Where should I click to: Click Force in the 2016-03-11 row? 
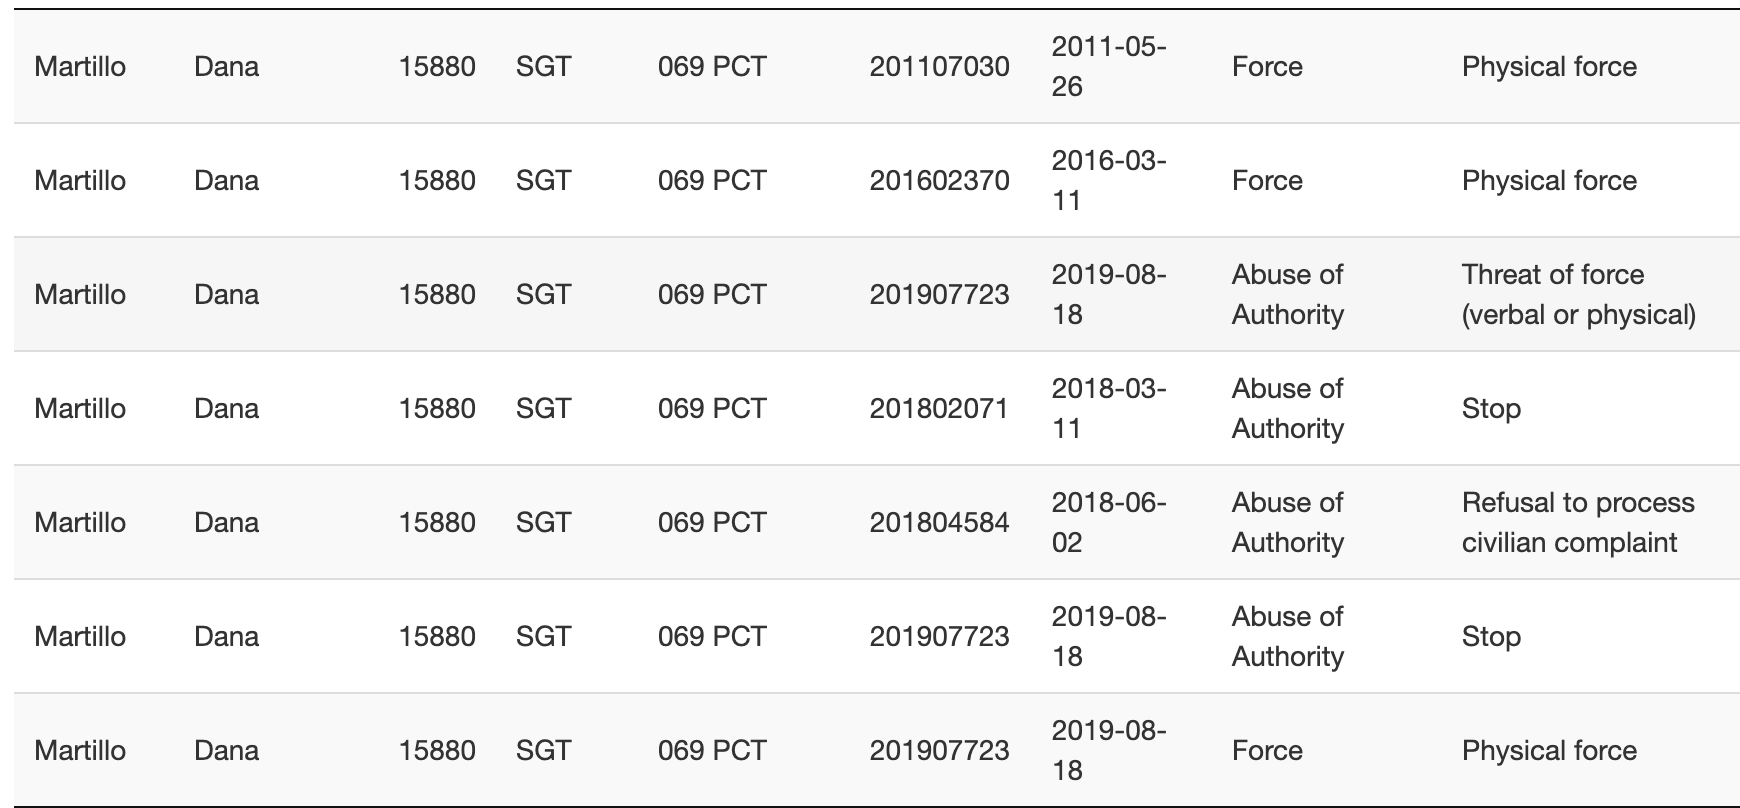pos(1267,181)
